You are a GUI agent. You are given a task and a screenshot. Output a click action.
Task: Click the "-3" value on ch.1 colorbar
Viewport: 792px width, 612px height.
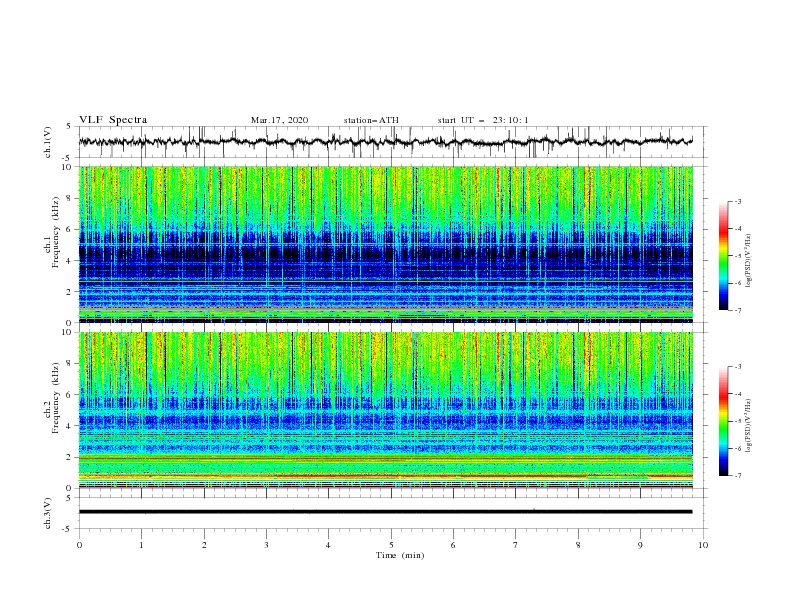[x=738, y=201]
